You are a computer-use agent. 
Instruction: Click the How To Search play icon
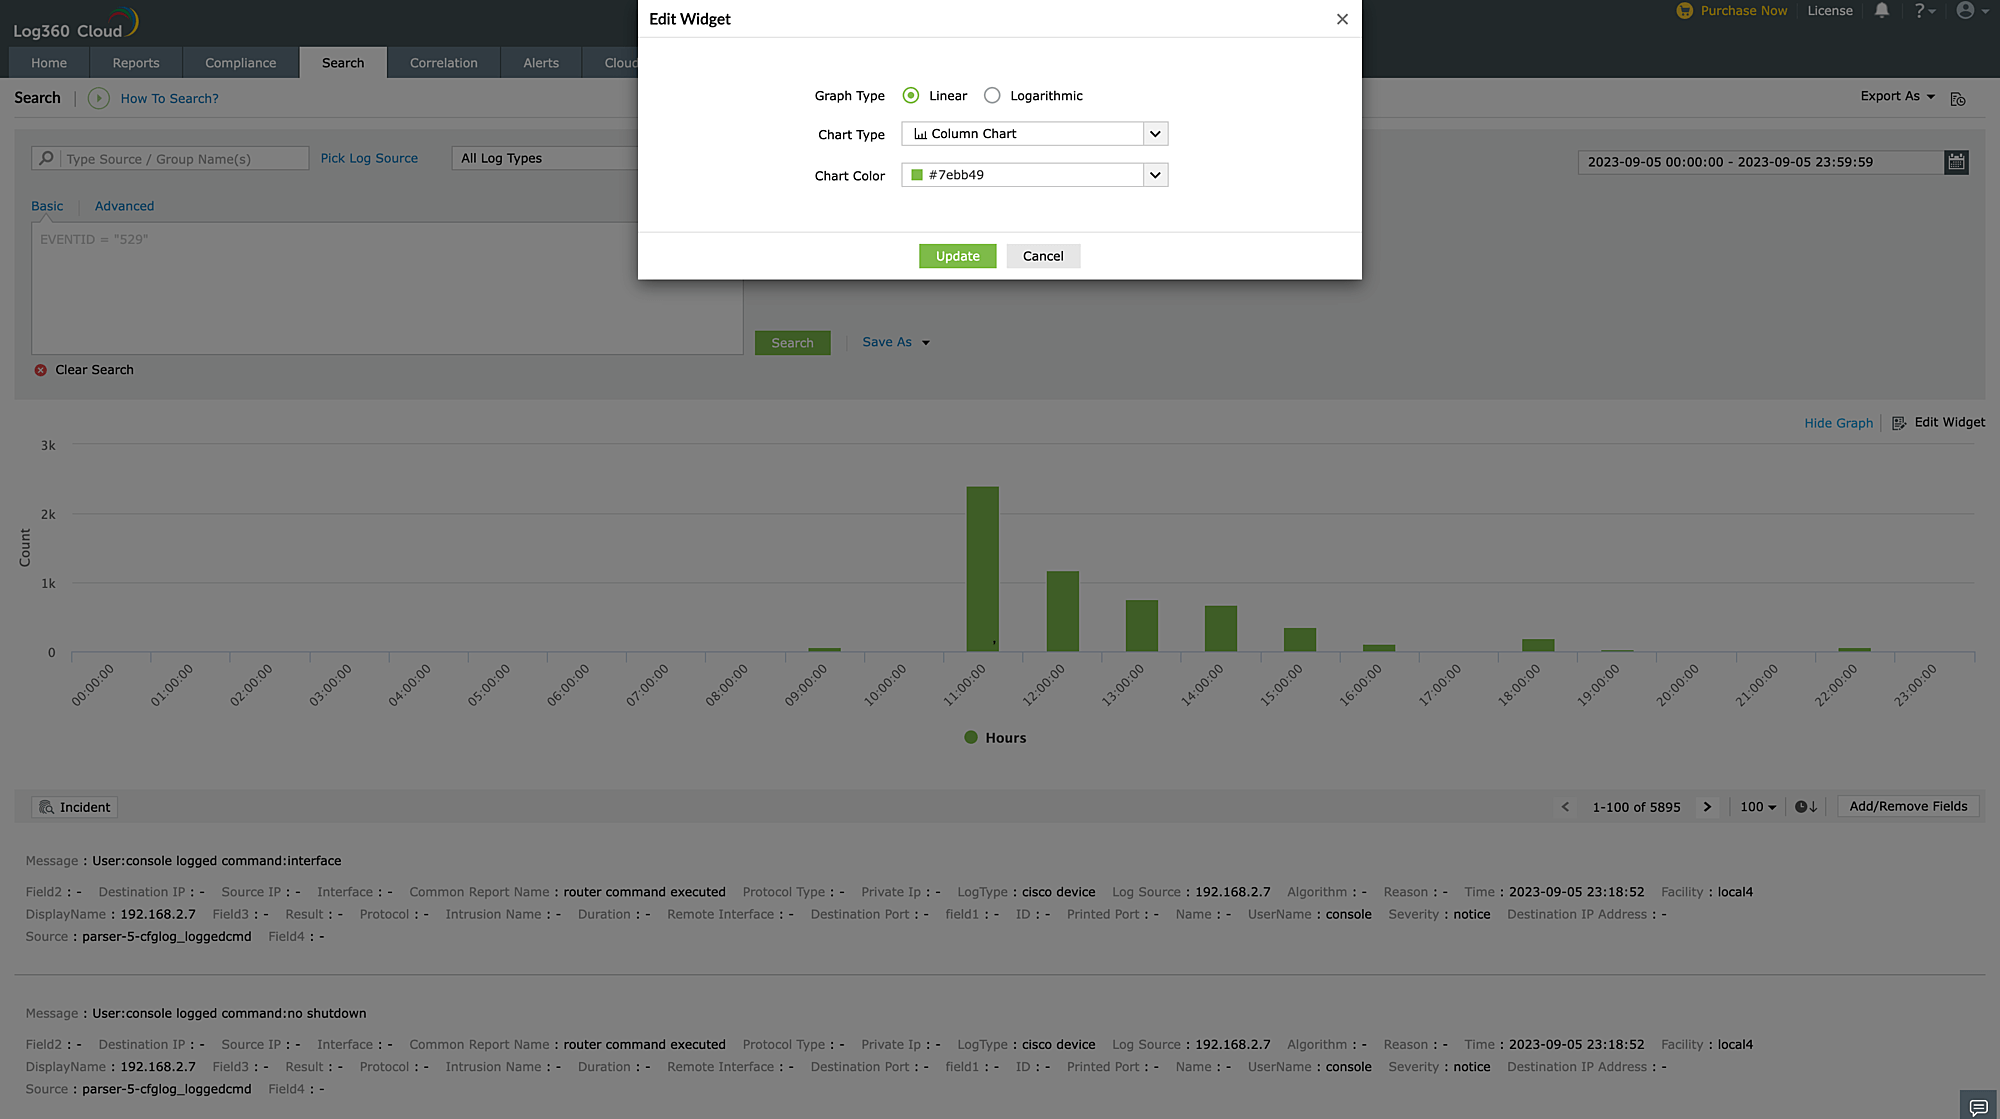point(98,98)
